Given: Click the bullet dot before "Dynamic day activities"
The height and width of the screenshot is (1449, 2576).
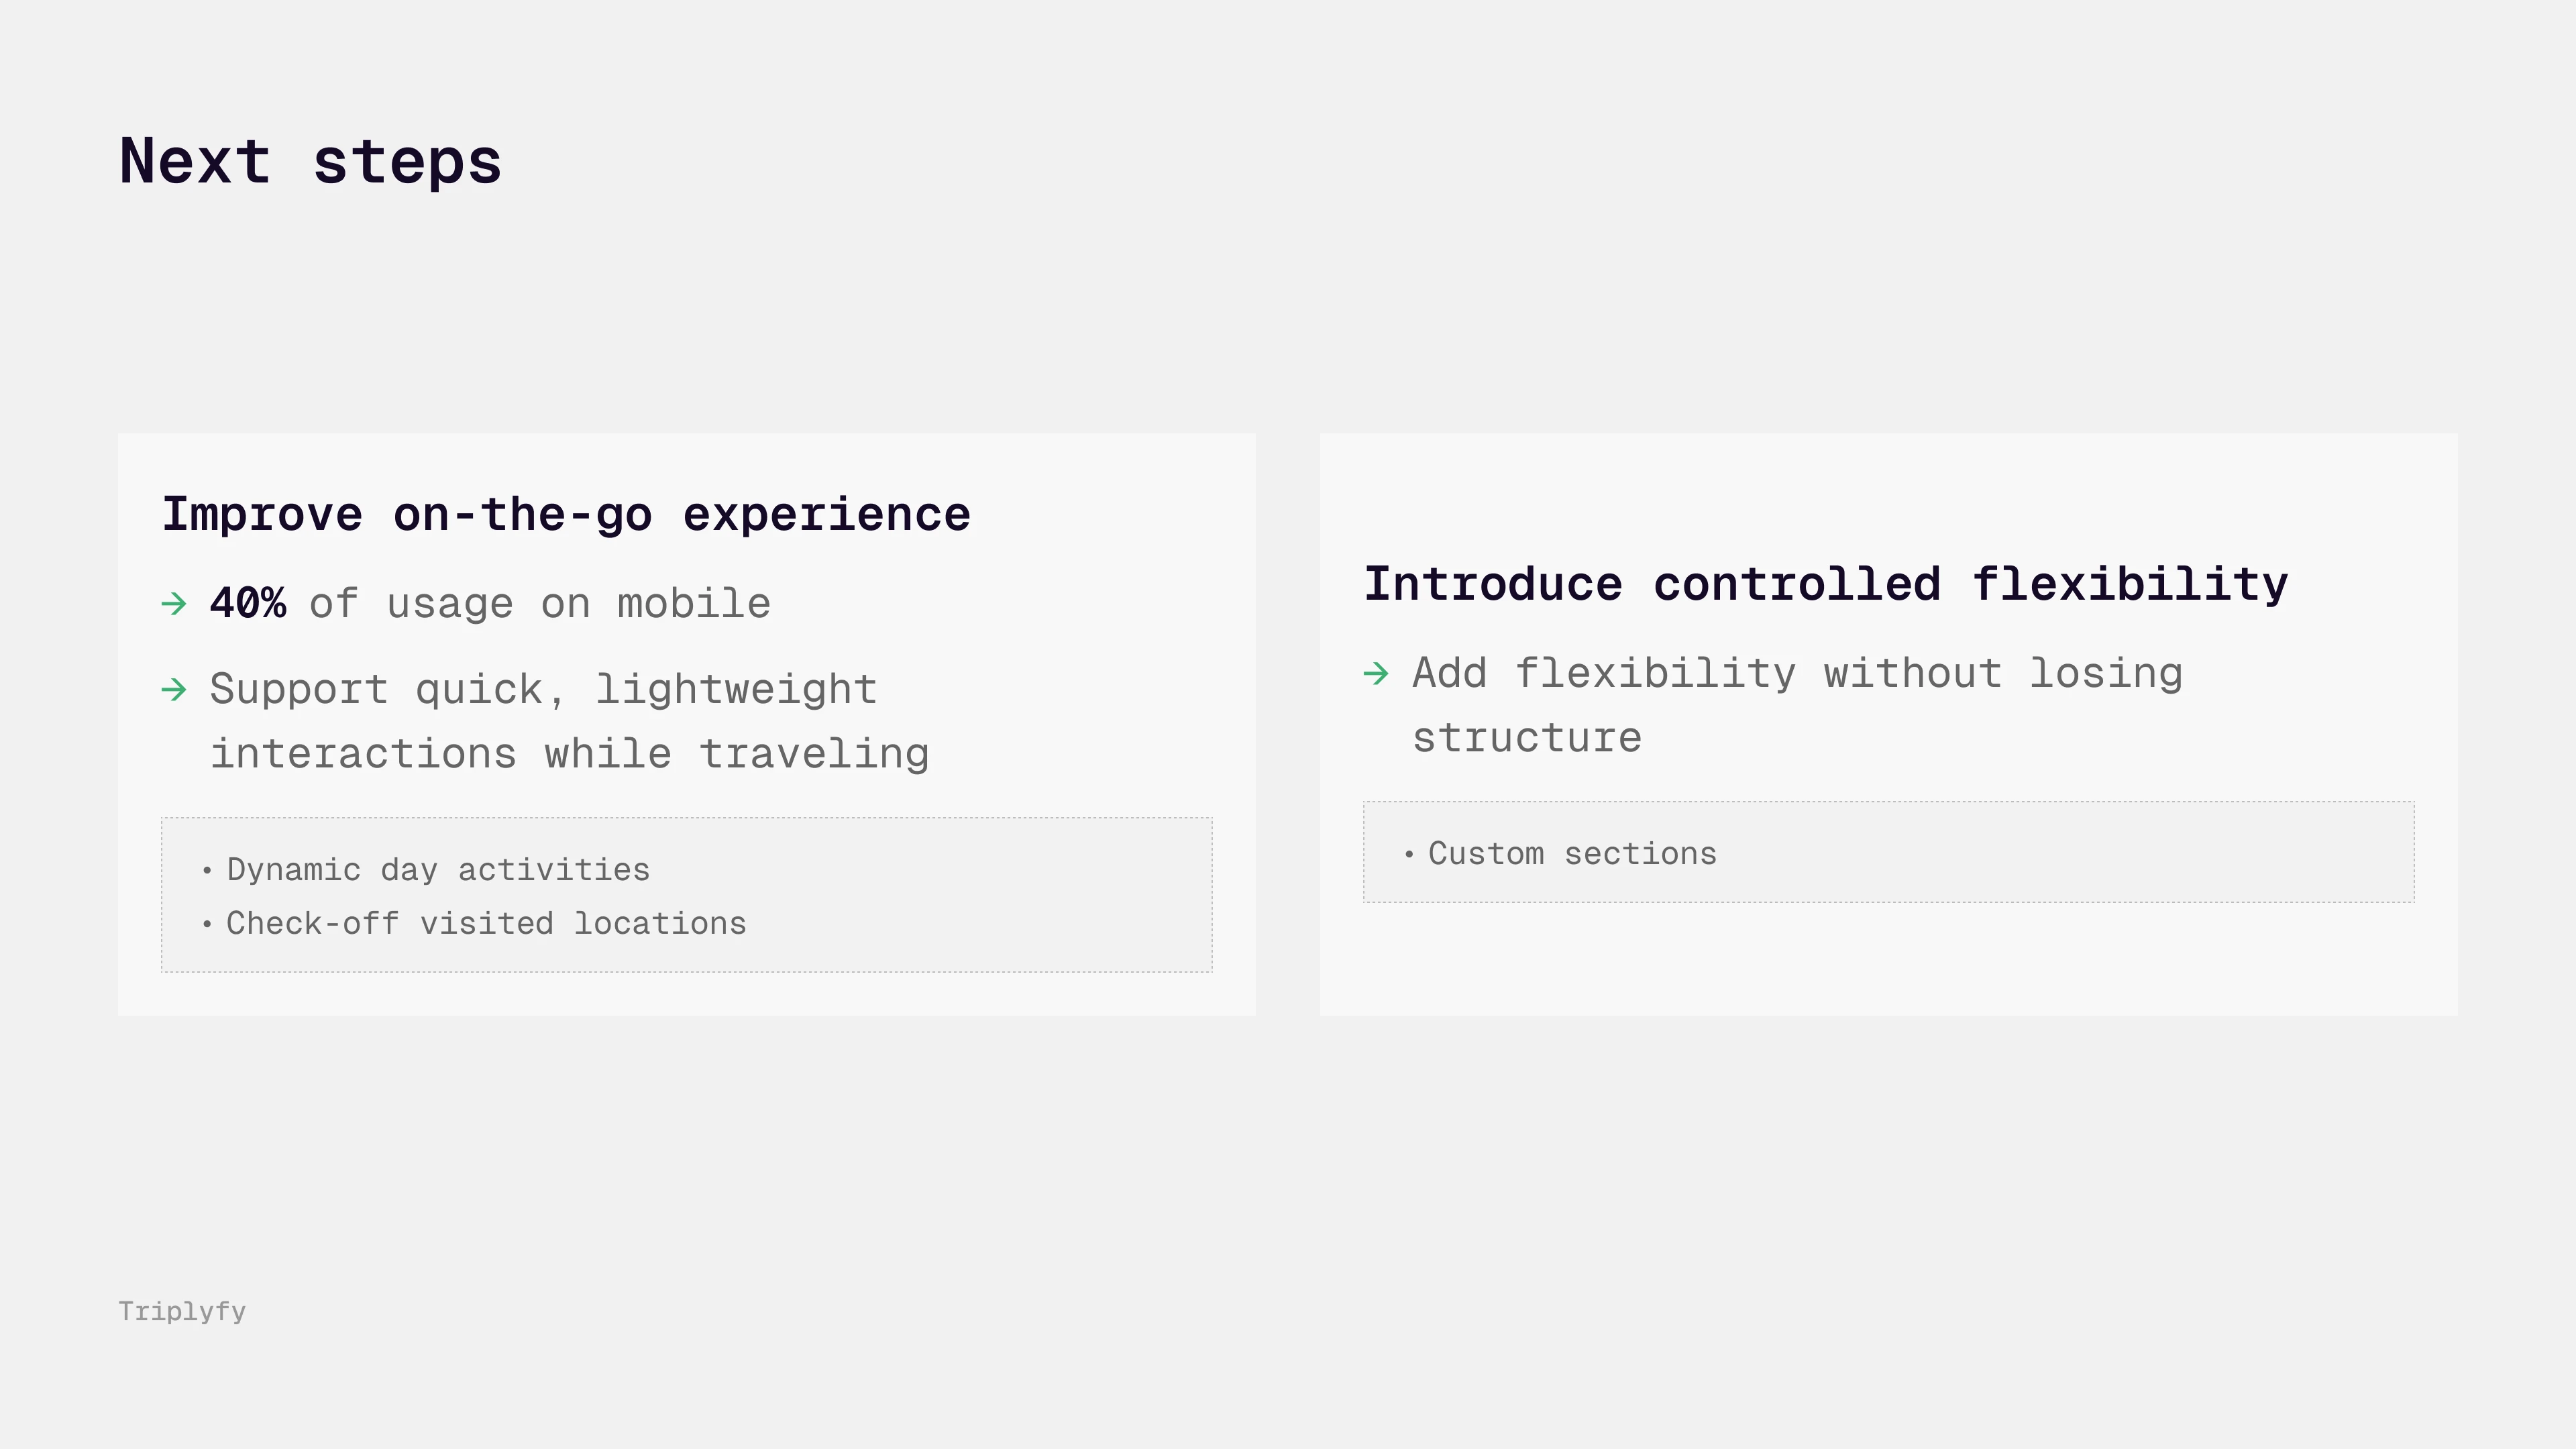Looking at the screenshot, I should (x=207, y=871).
